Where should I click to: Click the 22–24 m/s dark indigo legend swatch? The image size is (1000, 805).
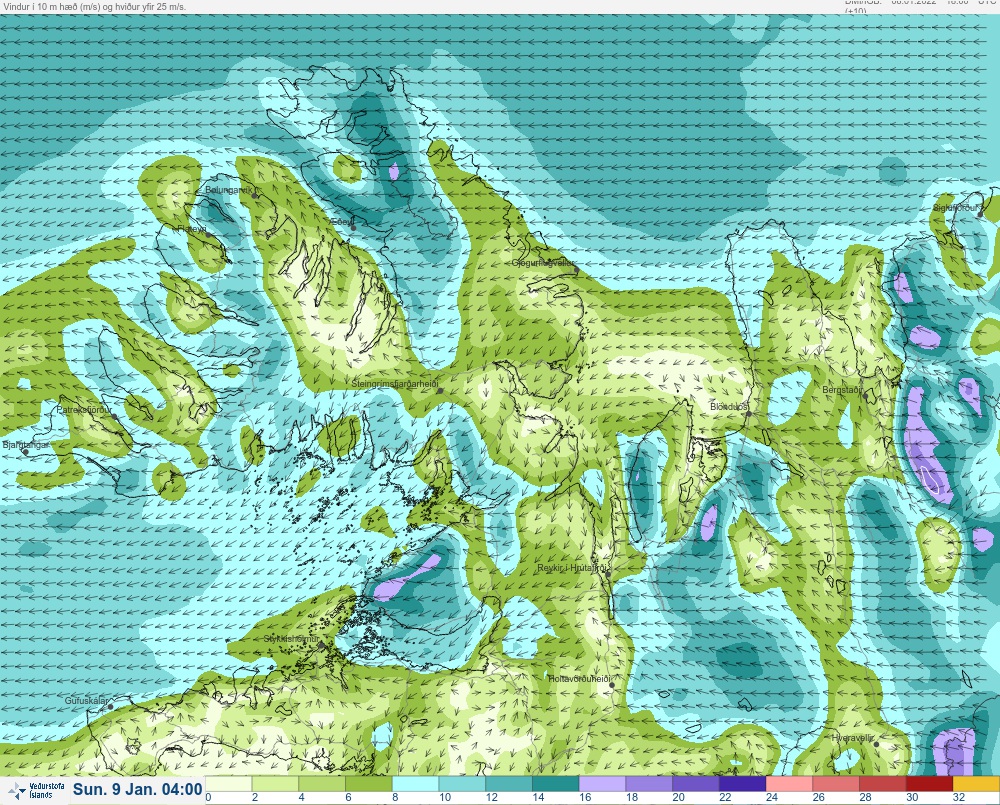coord(742,783)
